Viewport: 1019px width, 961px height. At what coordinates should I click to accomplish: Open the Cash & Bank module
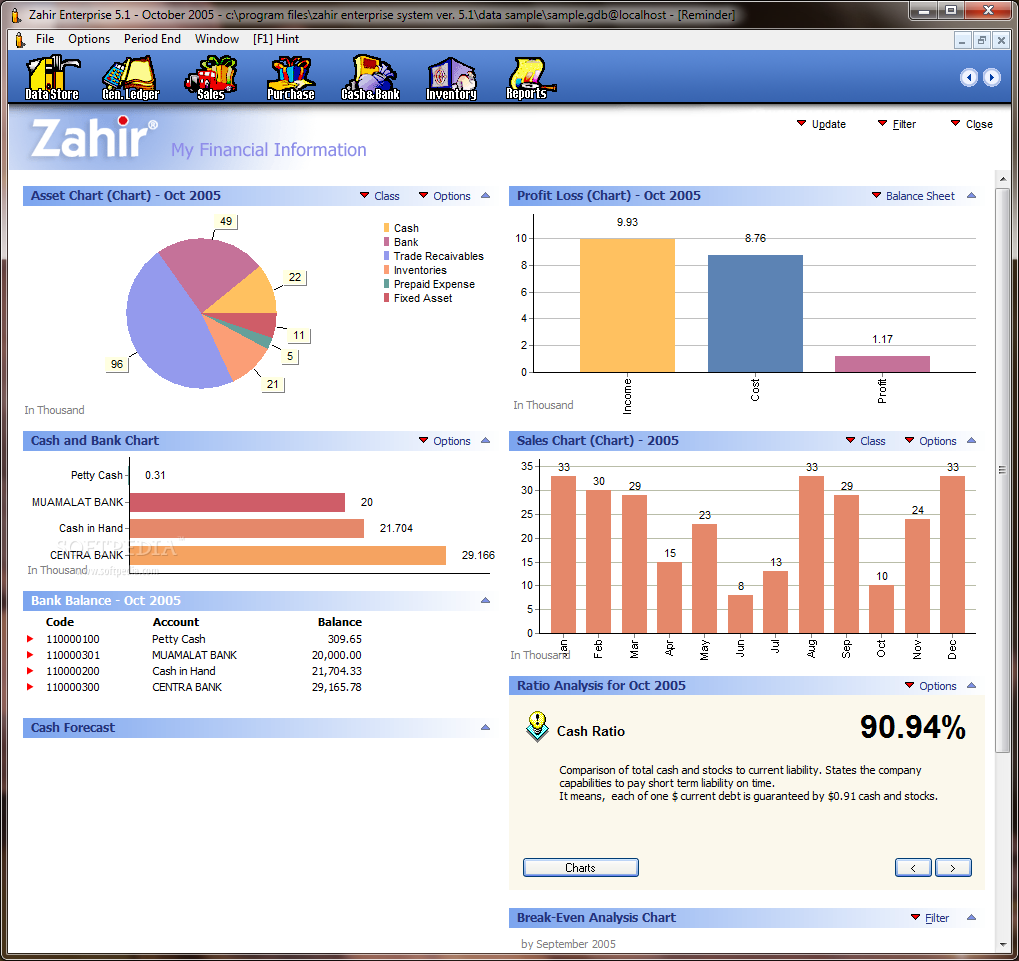pyautogui.click(x=370, y=78)
